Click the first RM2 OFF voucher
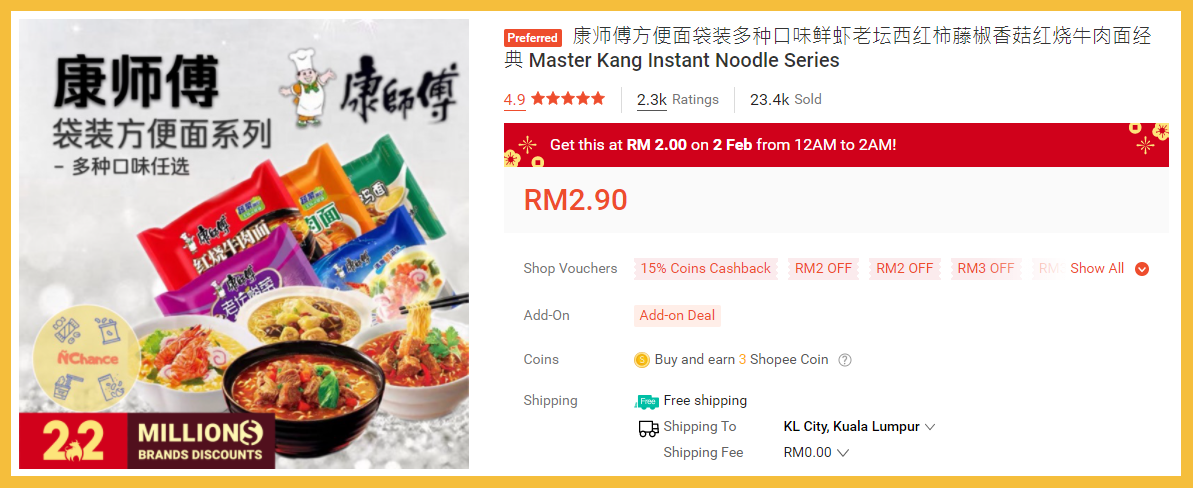 [823, 268]
